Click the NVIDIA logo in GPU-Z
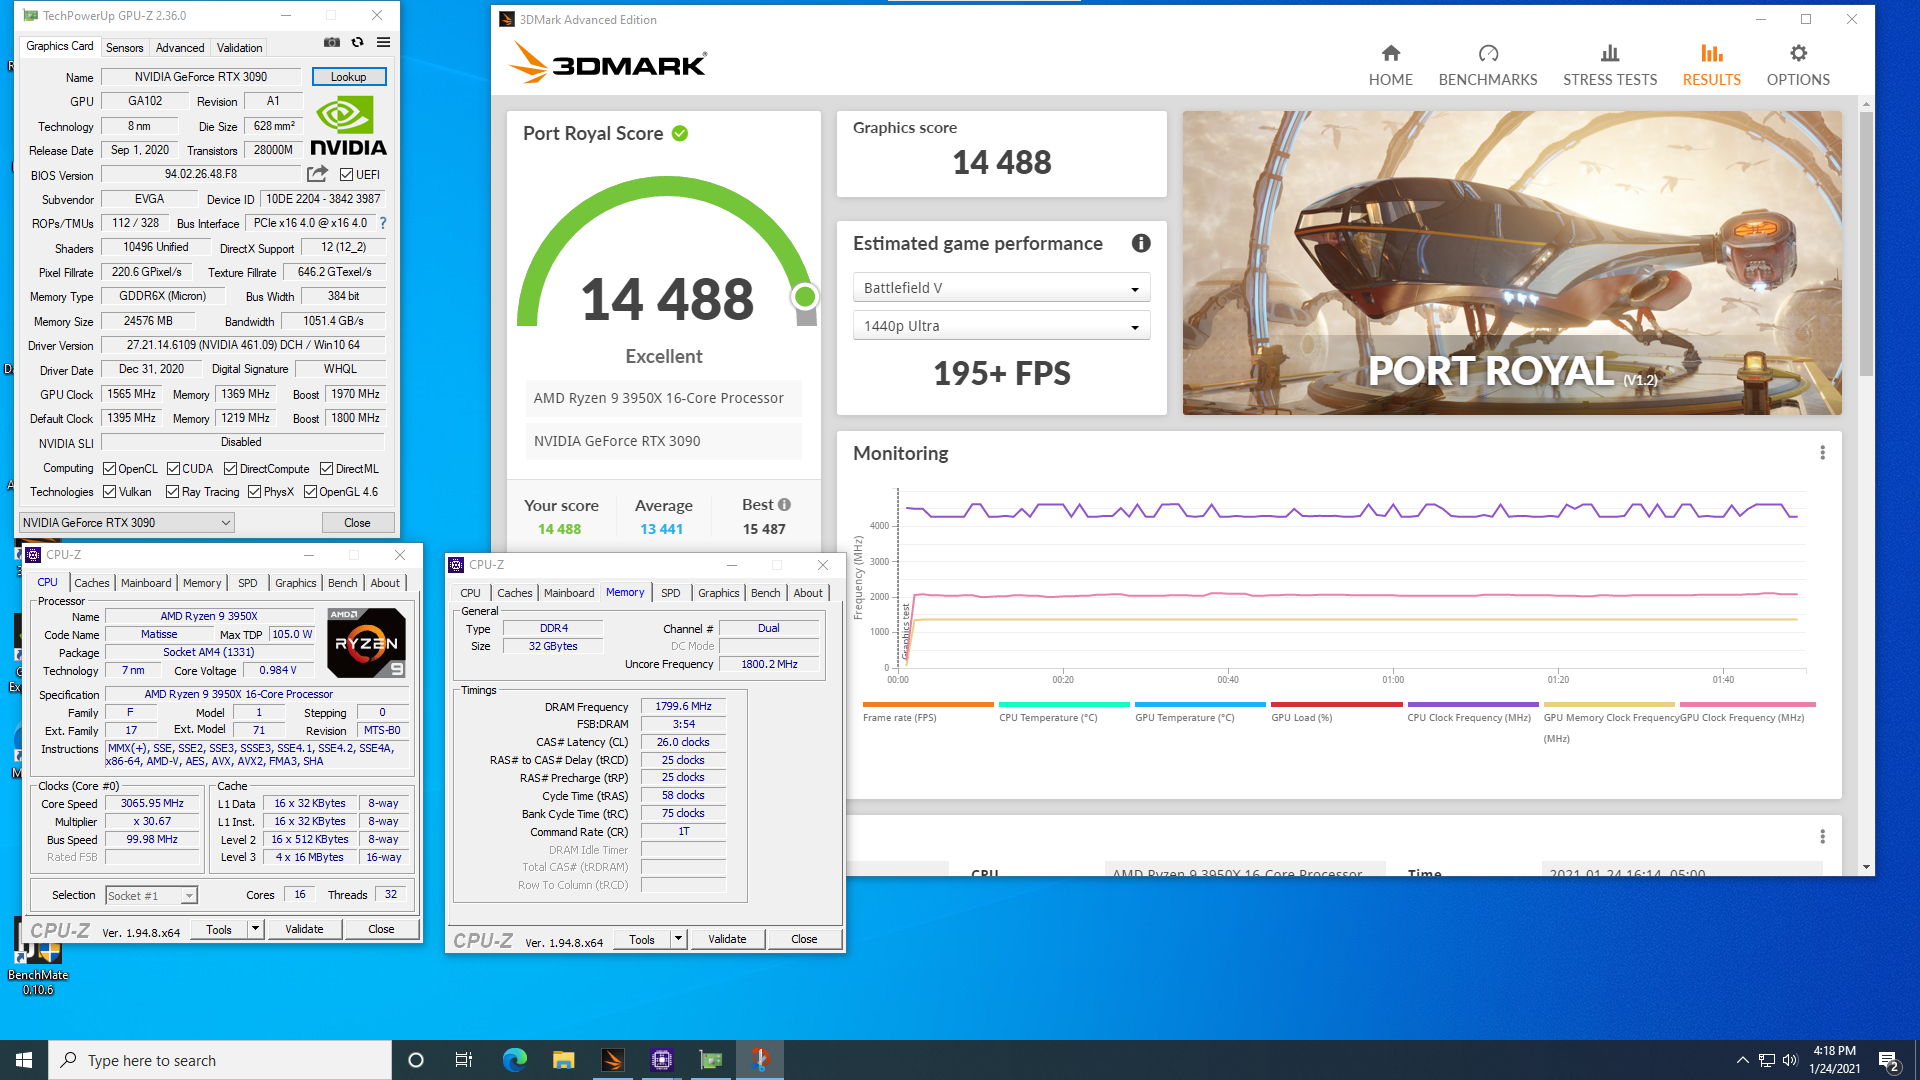The width and height of the screenshot is (1920, 1080). pos(348,127)
